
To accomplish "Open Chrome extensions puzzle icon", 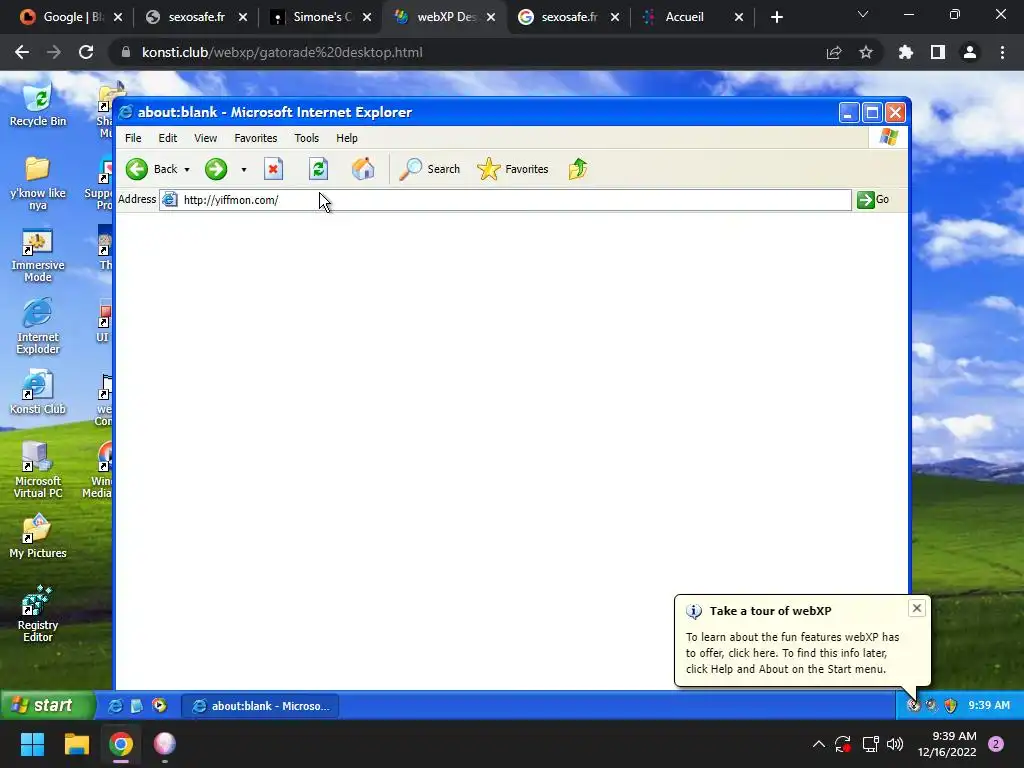I will [x=906, y=52].
